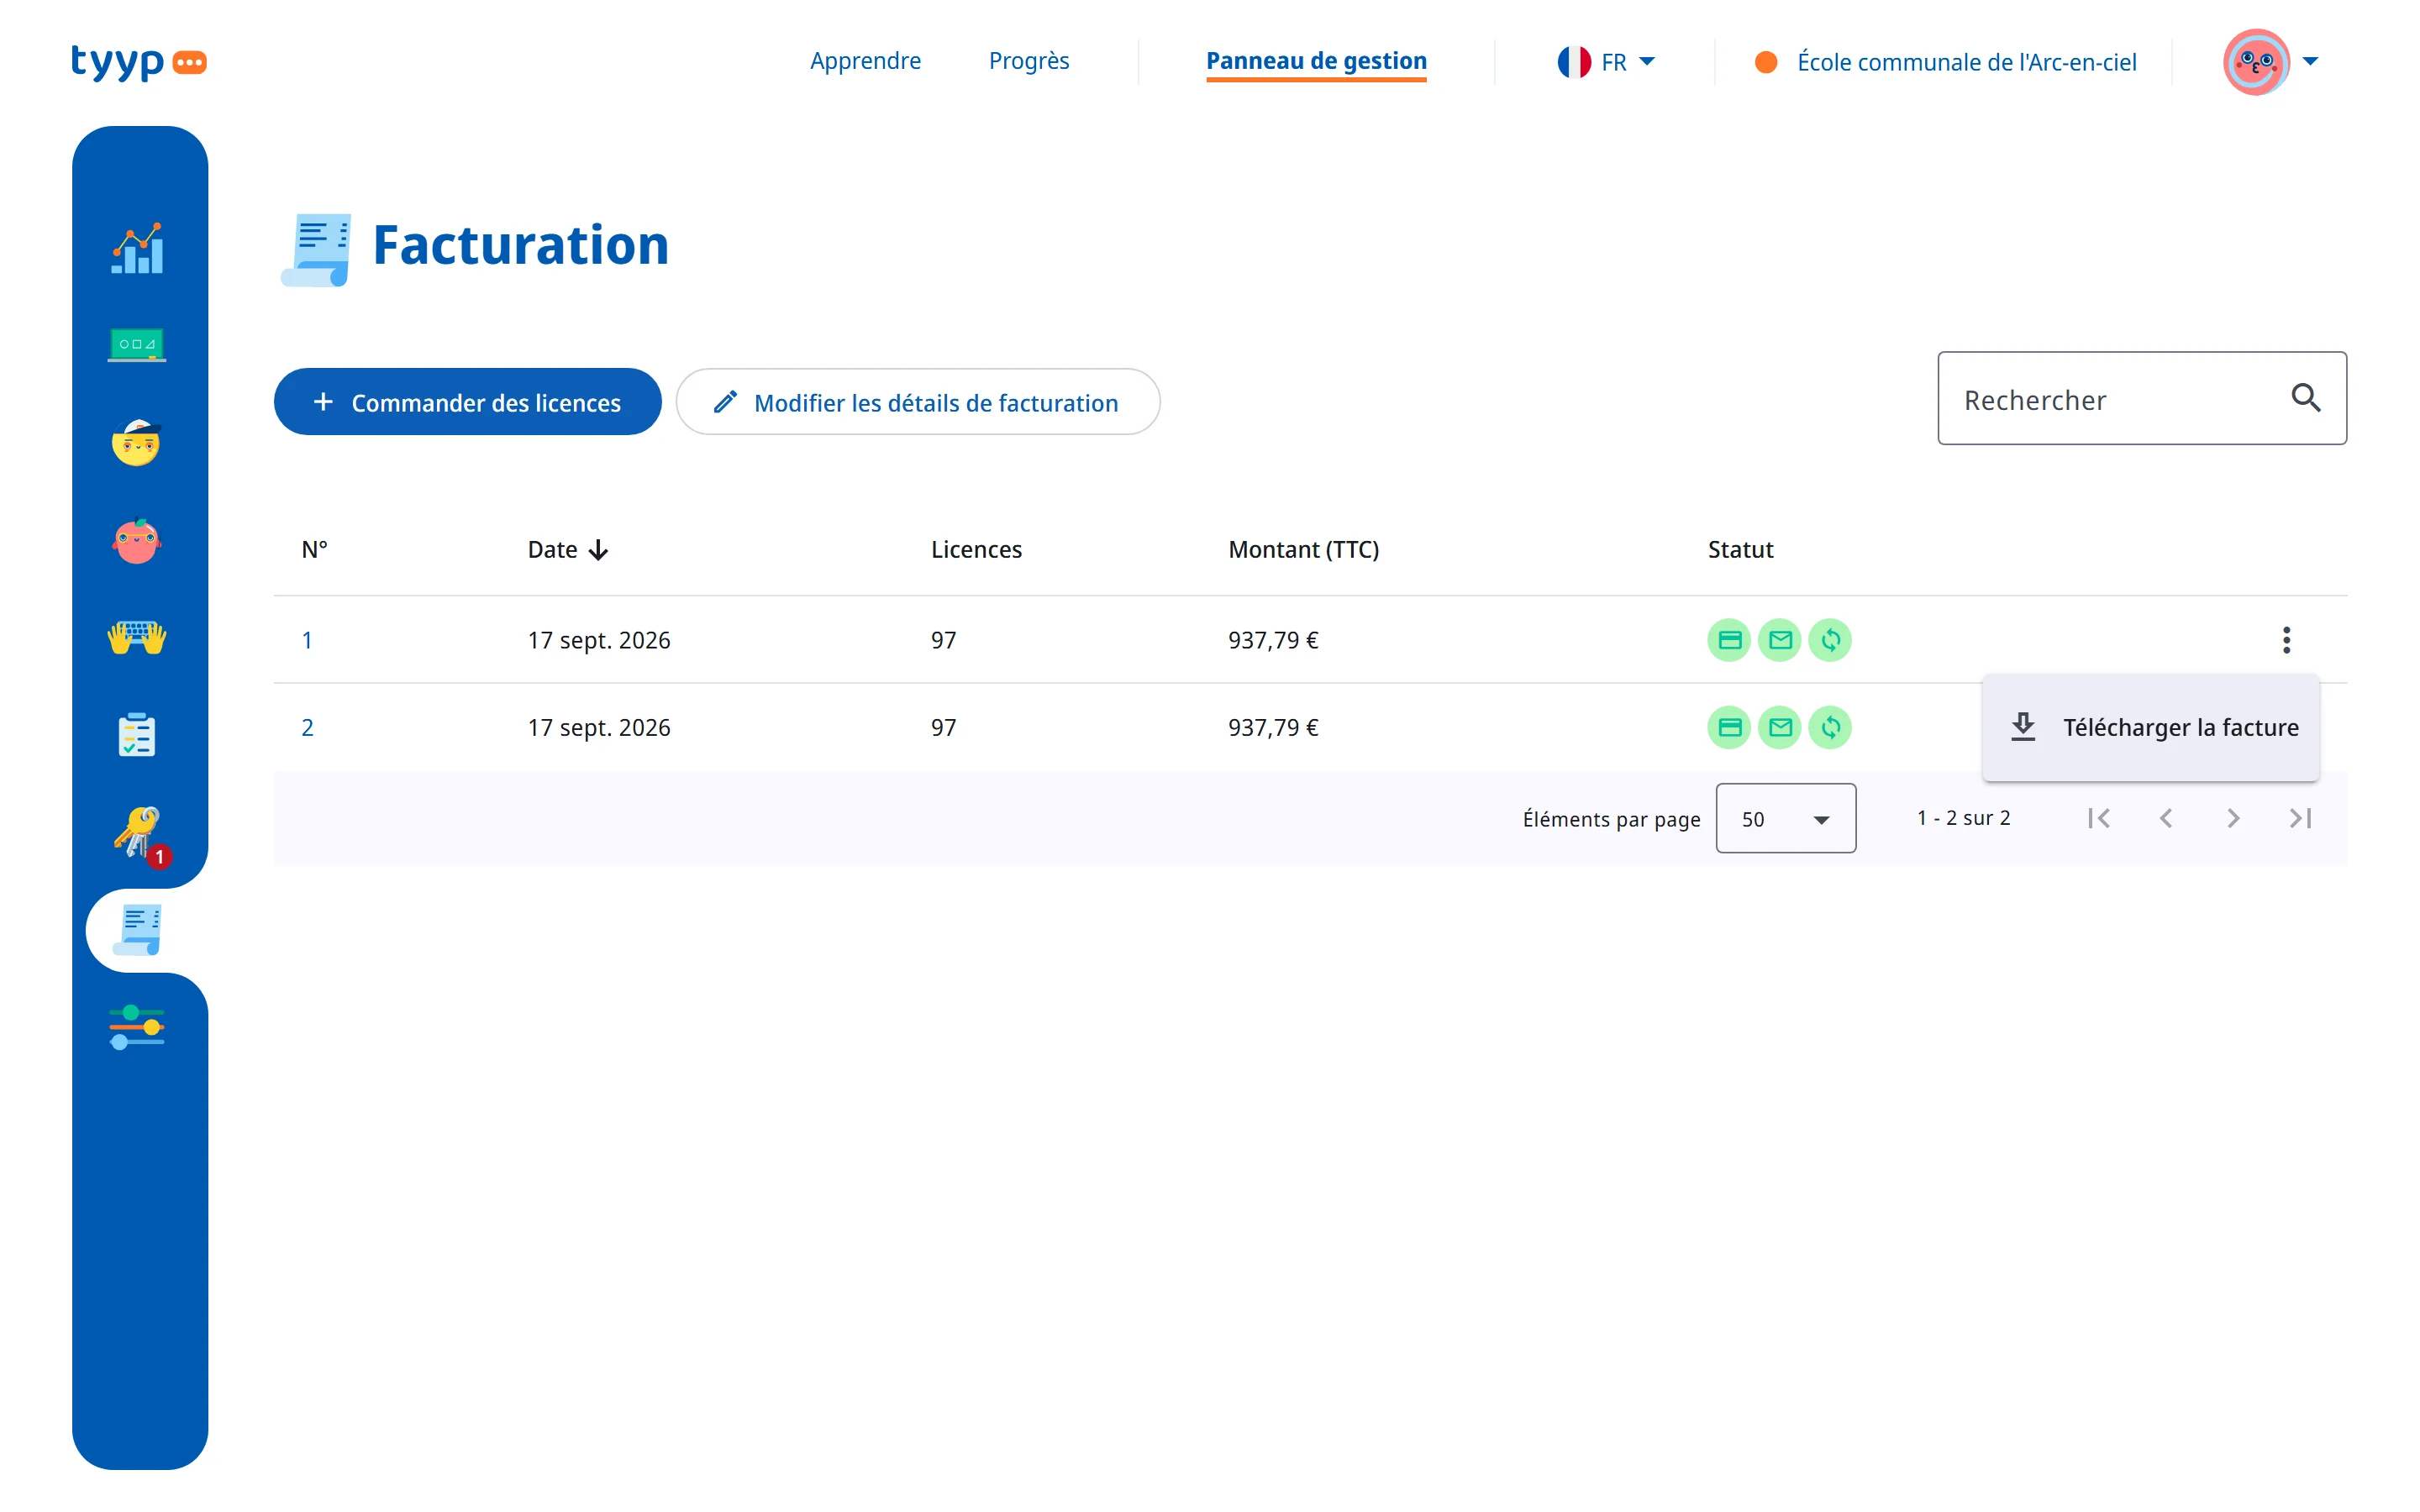Open the three-dot menu for invoice 1

[x=2286, y=640]
